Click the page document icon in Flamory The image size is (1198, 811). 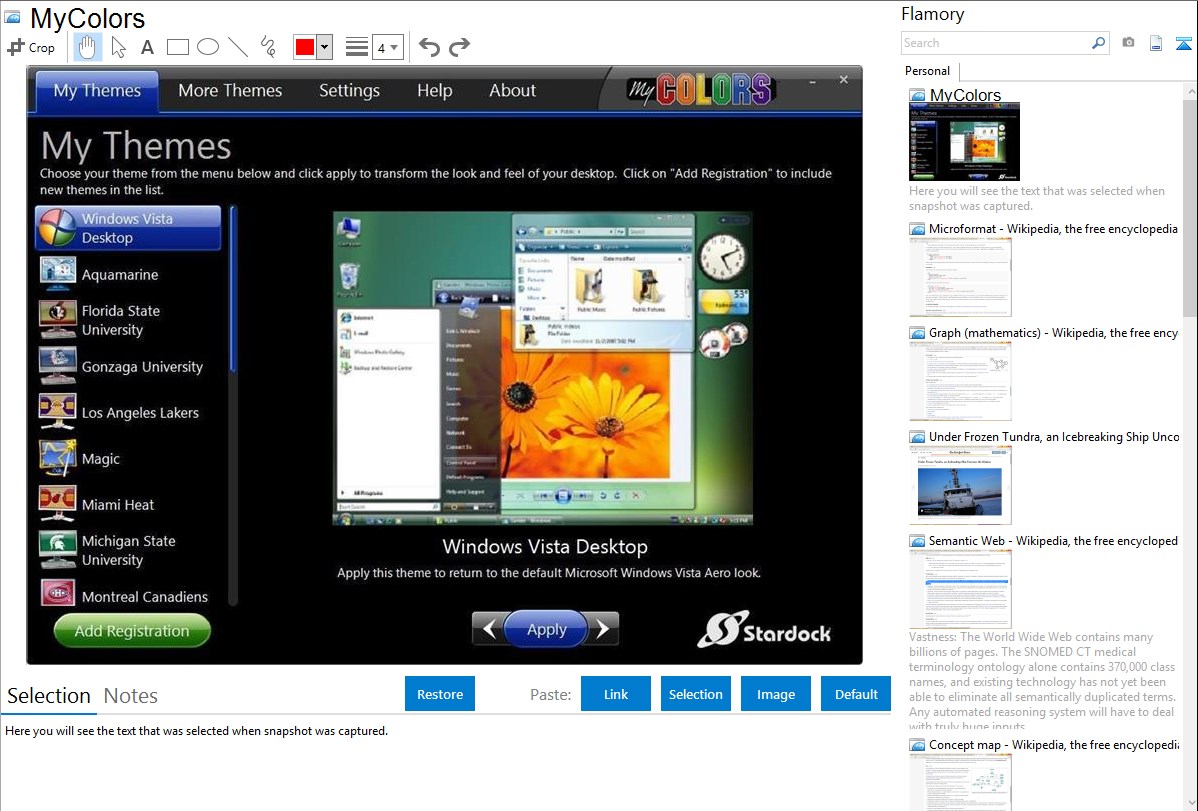1156,43
